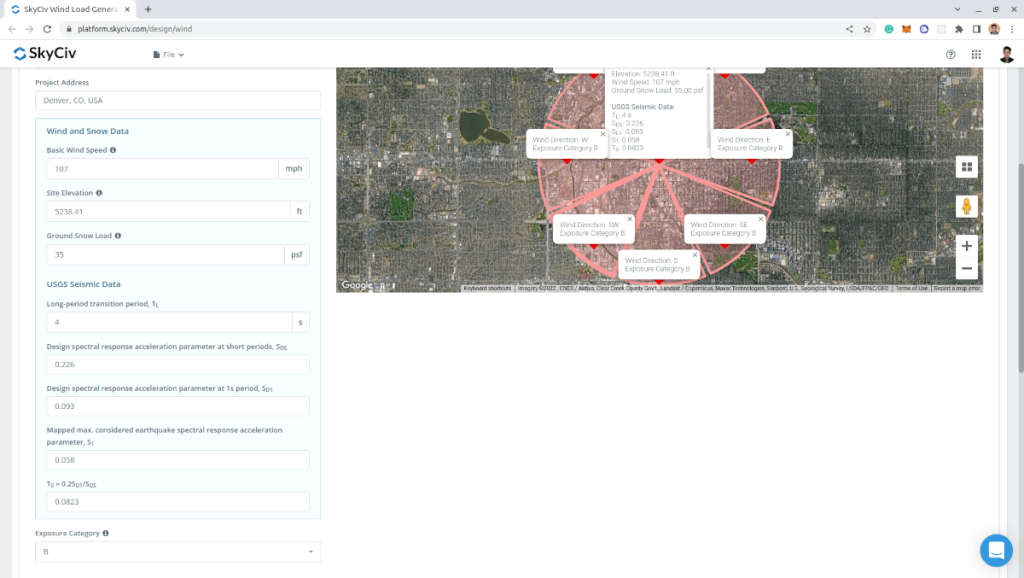Expand the Exposure Category dropdown
This screenshot has width=1024, height=578.
178,552
